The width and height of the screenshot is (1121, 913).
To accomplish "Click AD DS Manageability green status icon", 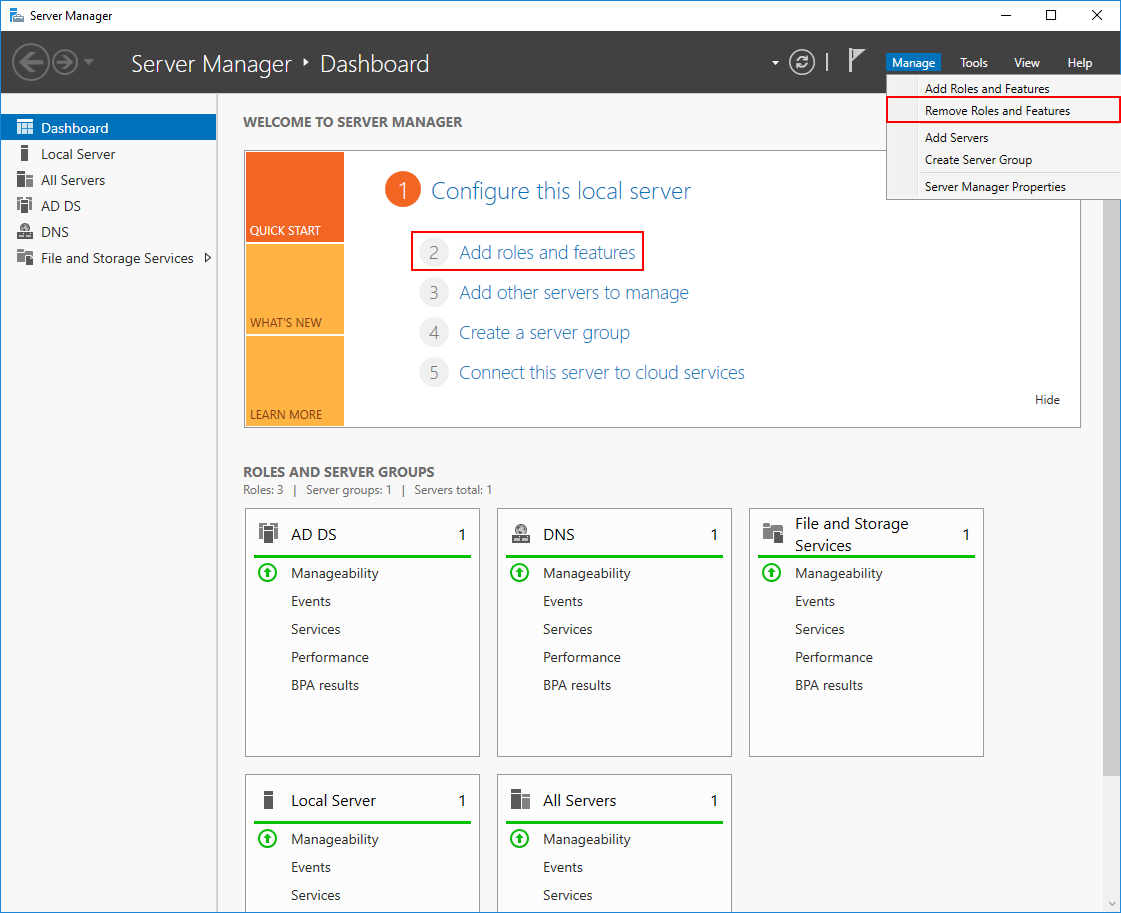I will (267, 573).
